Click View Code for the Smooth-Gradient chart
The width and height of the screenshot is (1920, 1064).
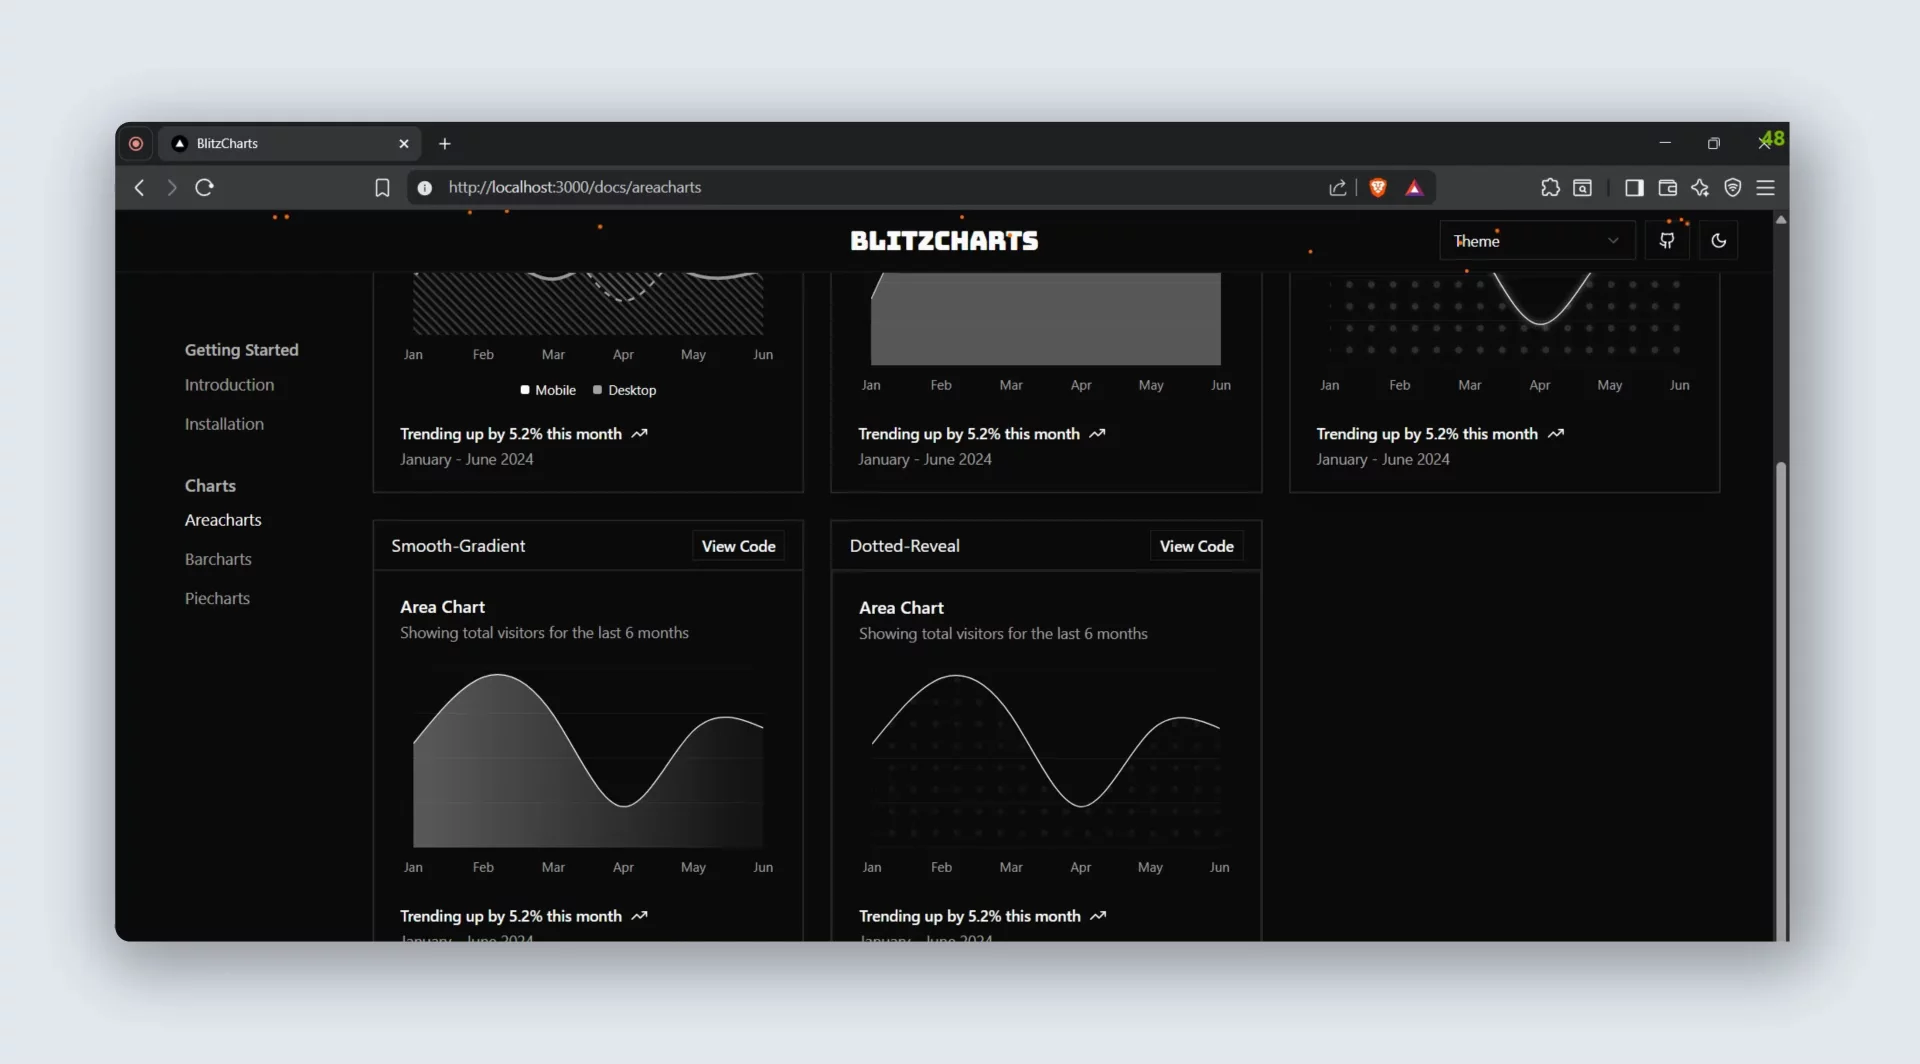coord(738,546)
